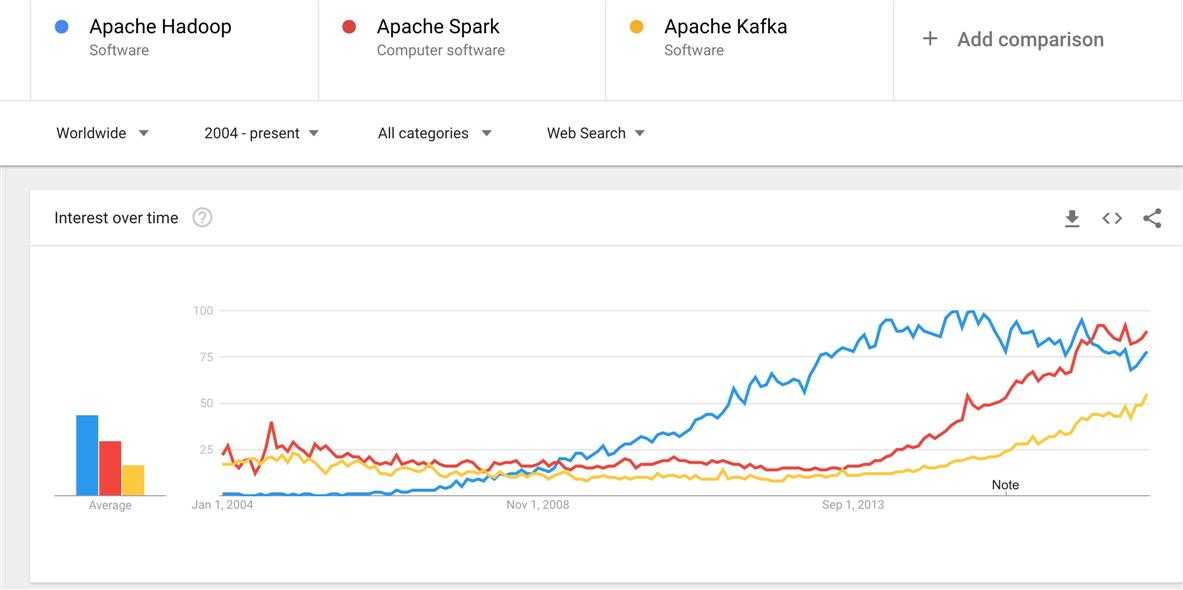Select the yellow Apache Kafka dot
This screenshot has width=1183, height=590.
(x=637, y=27)
